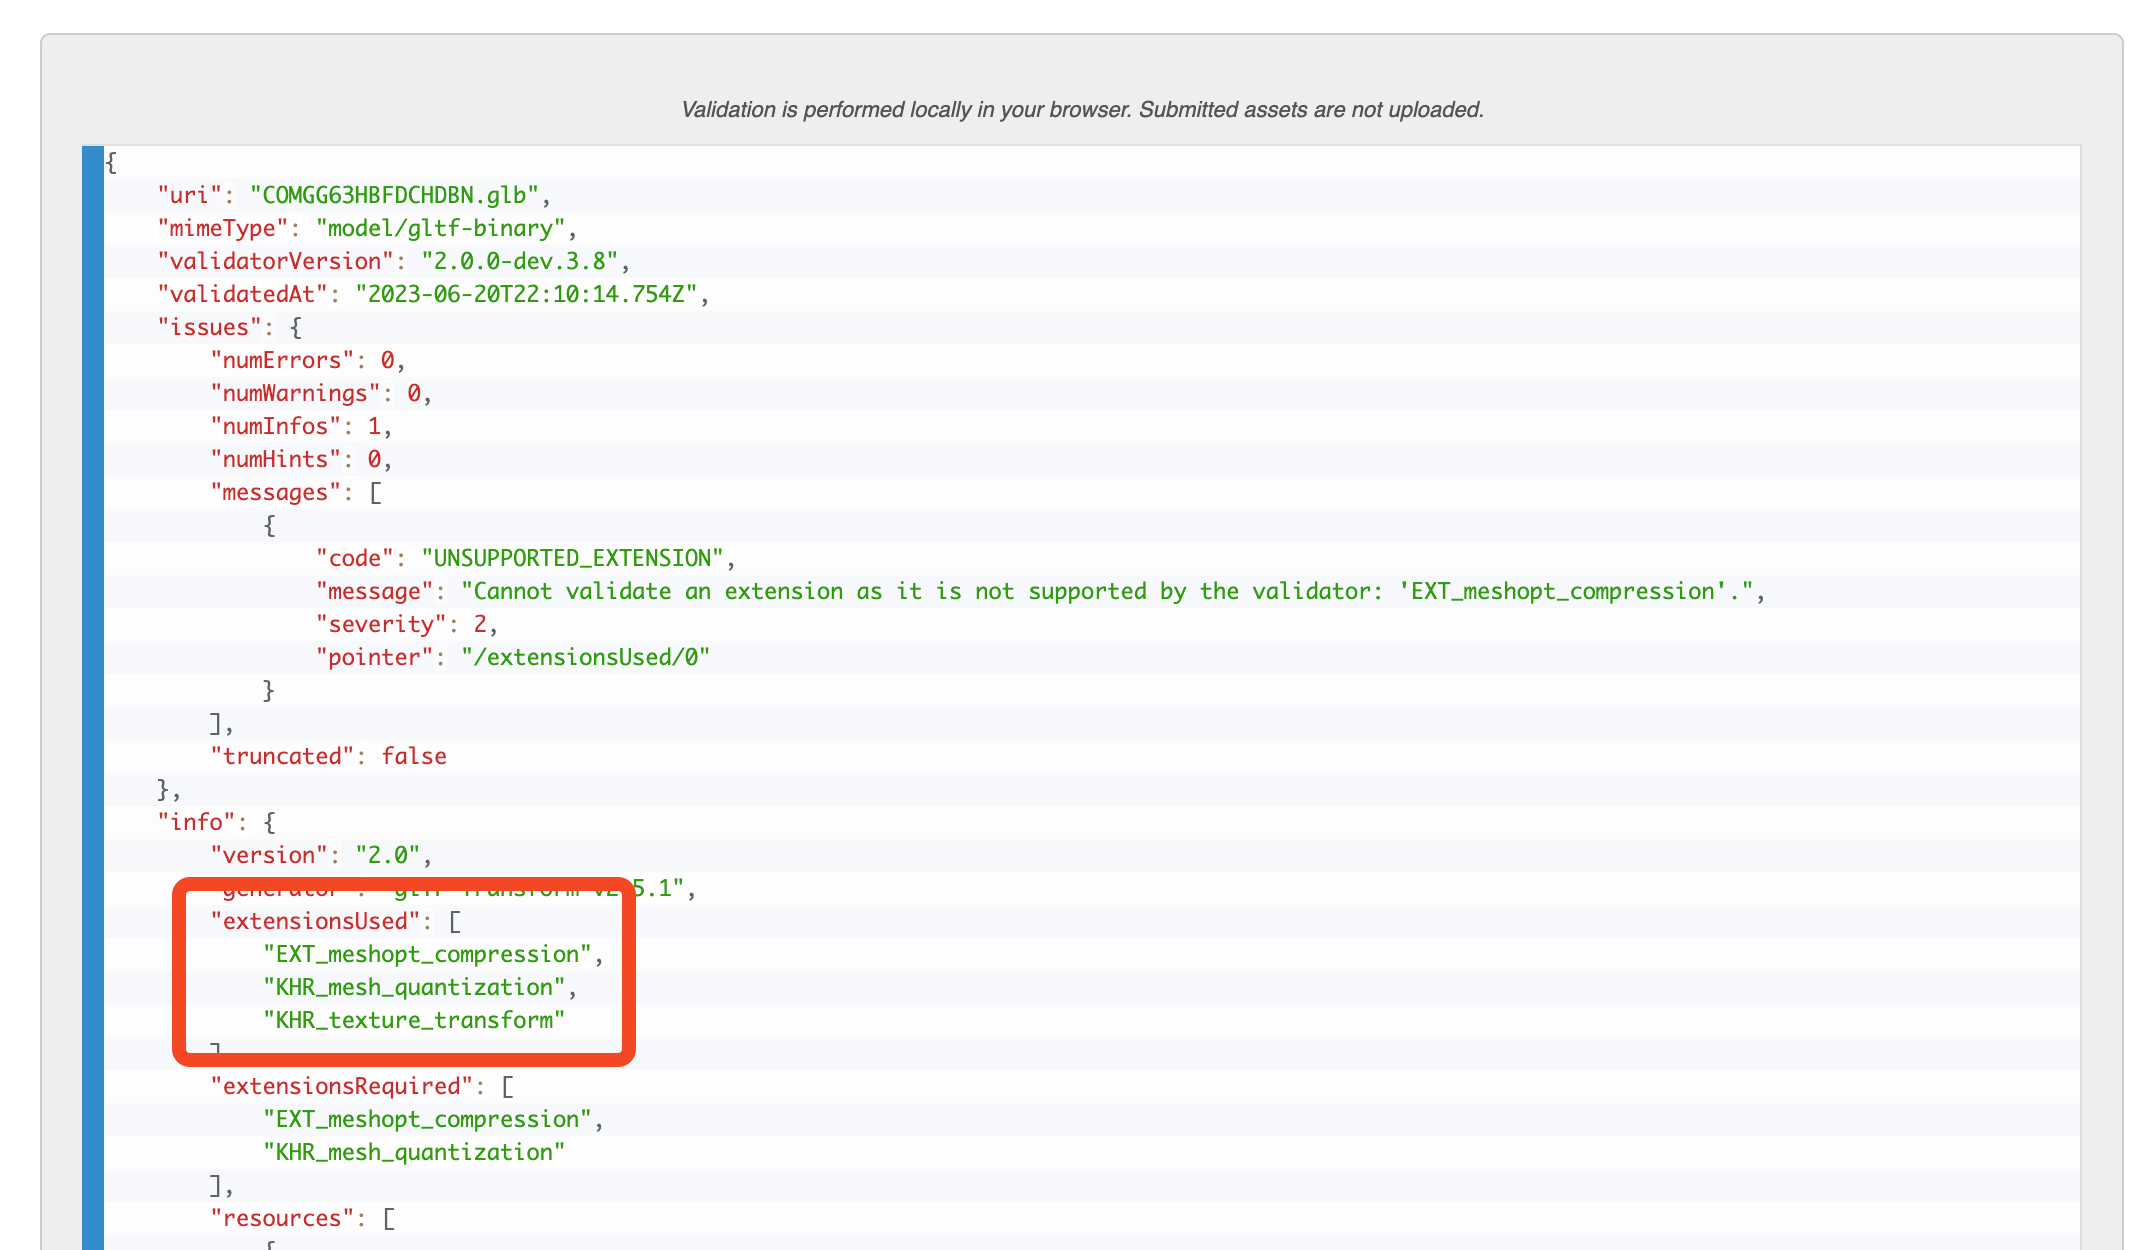
Task: Click the validatedAt timestamp value
Action: [x=525, y=294]
